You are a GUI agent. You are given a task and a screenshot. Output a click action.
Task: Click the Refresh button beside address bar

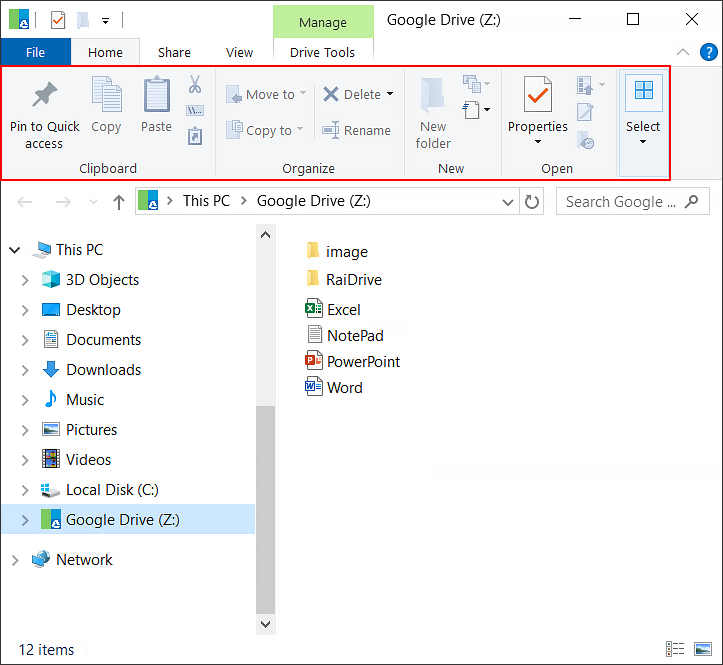[x=532, y=202]
